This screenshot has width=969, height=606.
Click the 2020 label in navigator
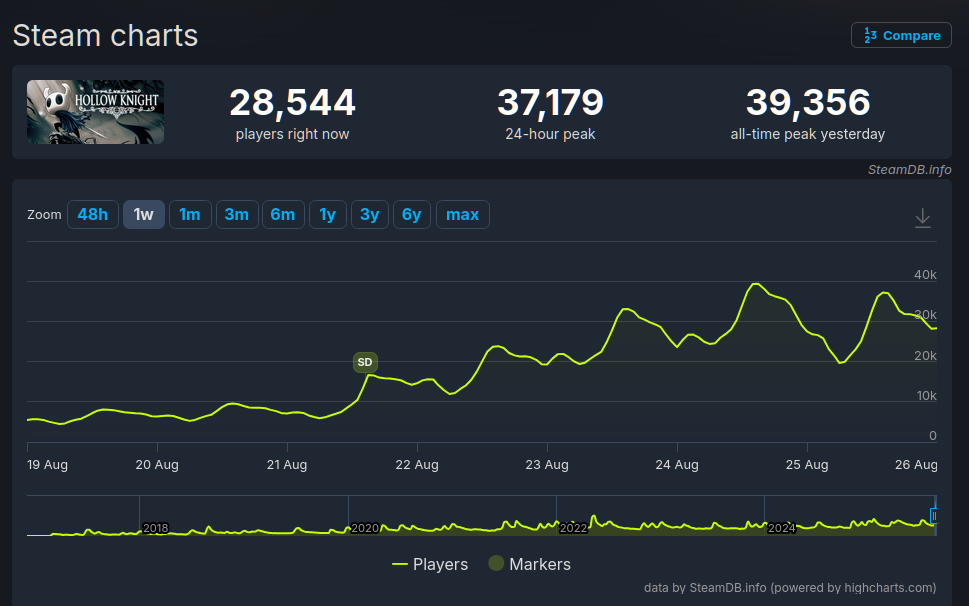click(365, 528)
